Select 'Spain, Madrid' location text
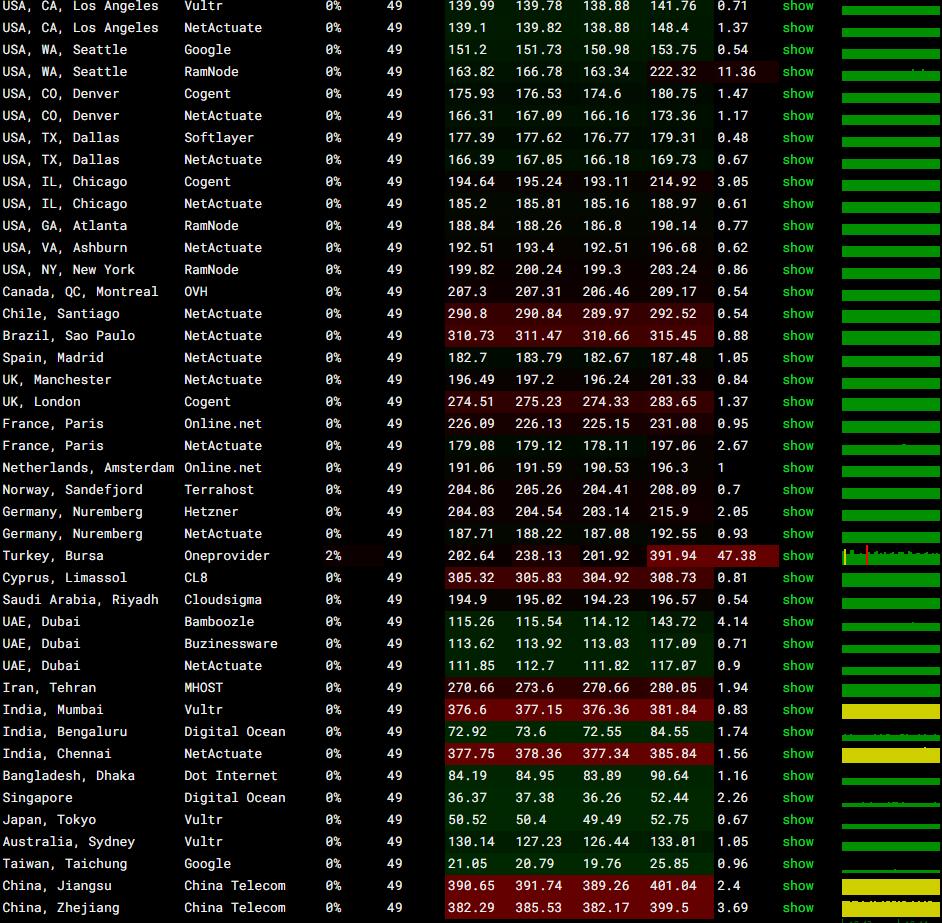 click(x=53, y=358)
